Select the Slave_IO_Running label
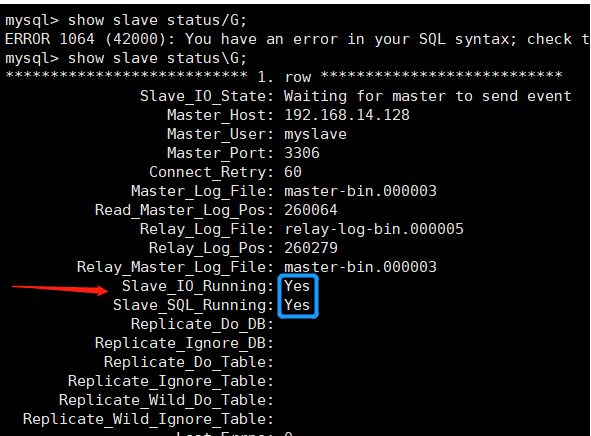 tap(198, 286)
